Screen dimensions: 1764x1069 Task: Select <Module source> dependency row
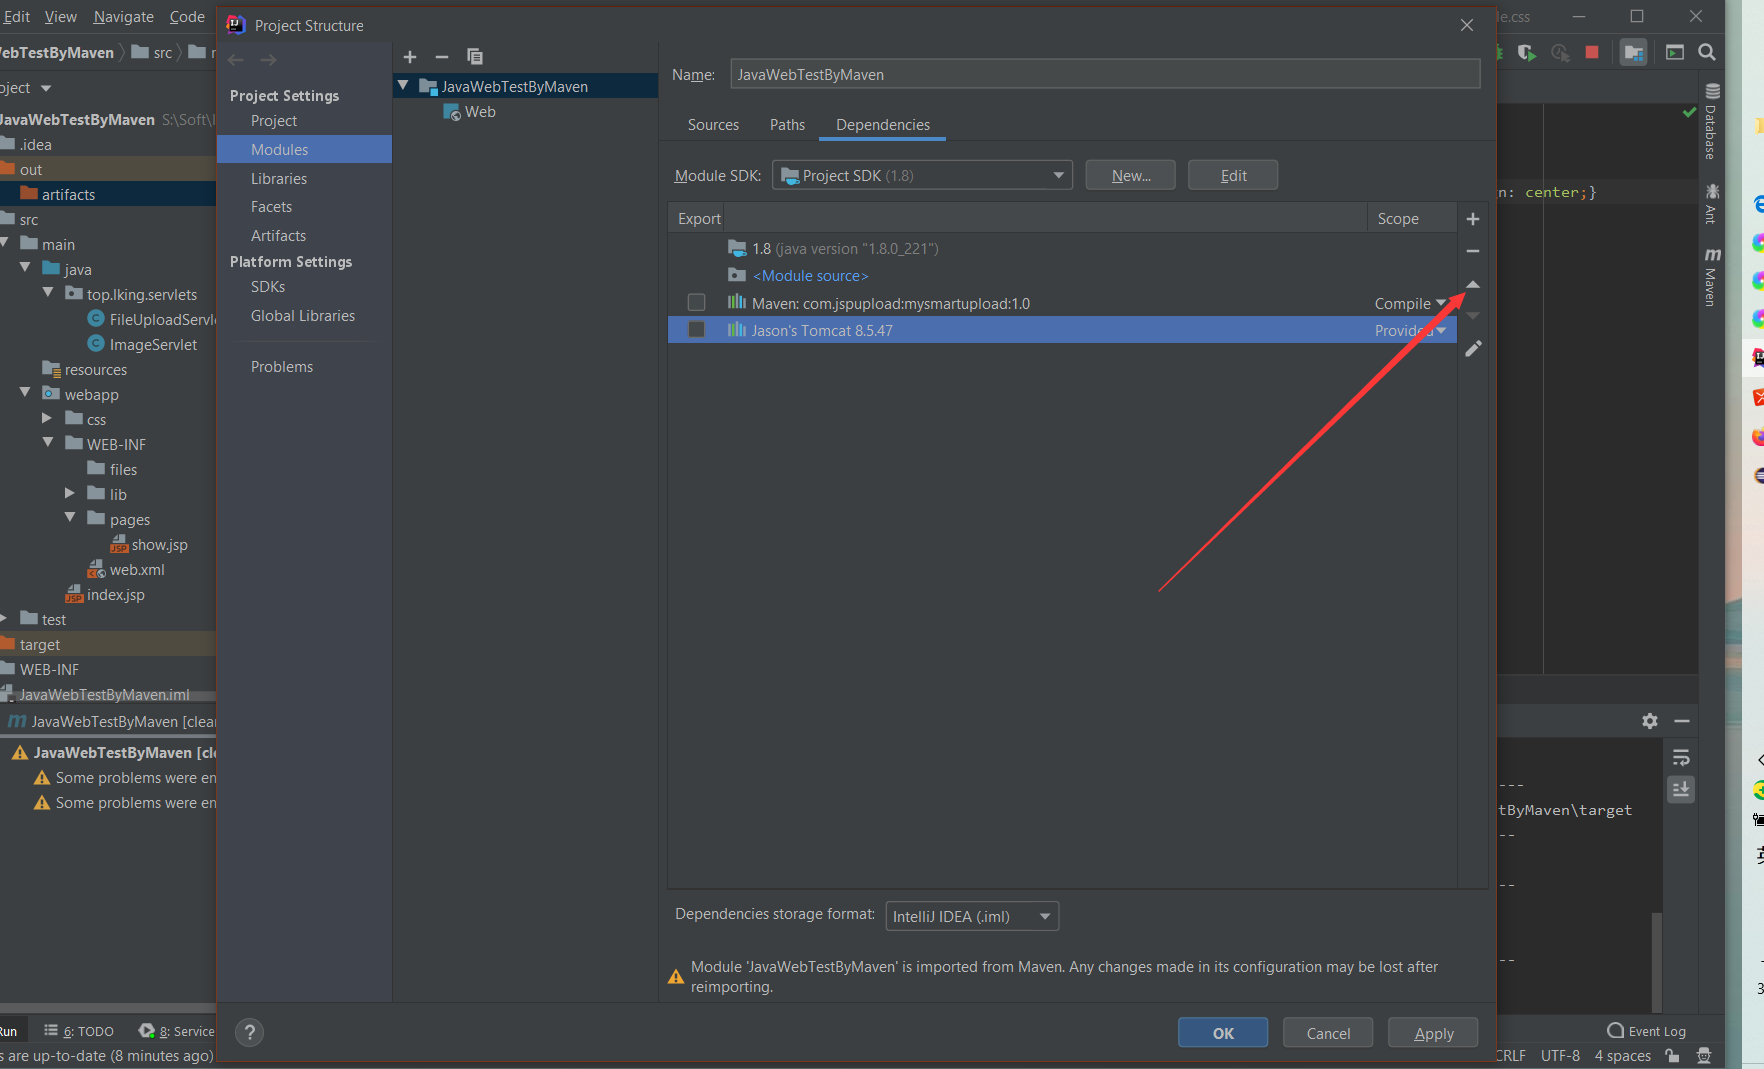[1062, 275]
